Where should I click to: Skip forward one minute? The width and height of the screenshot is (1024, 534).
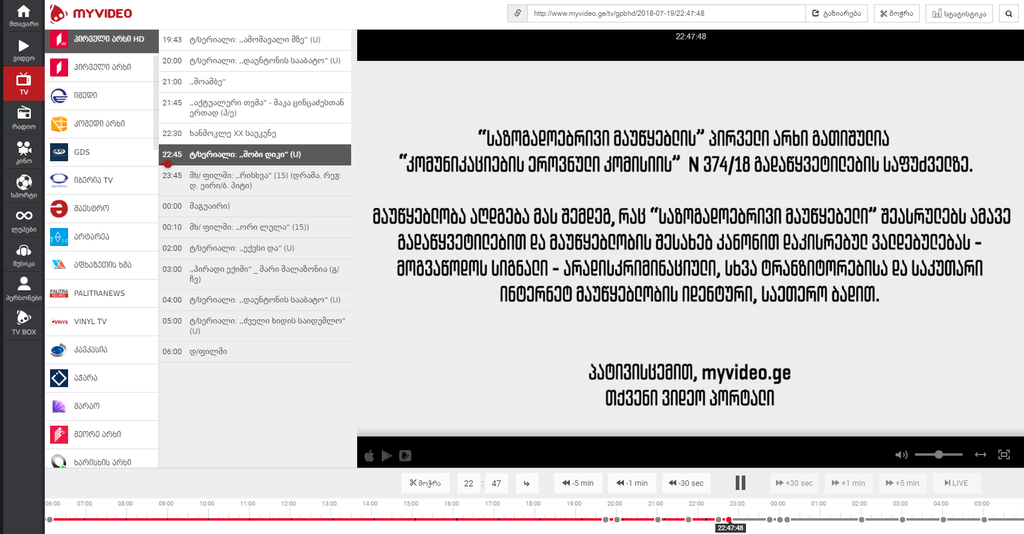click(848, 483)
